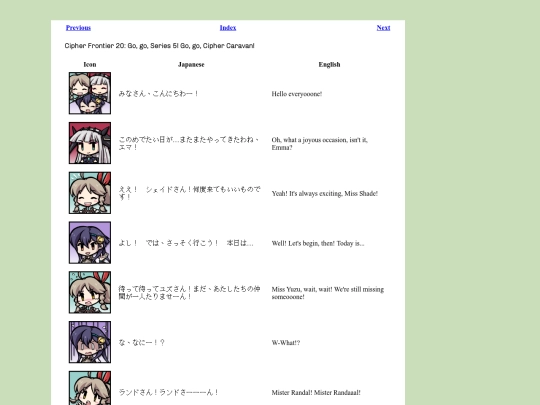The width and height of the screenshot is (540, 405).
Task: Open the Previous page link
Action: tap(78, 28)
